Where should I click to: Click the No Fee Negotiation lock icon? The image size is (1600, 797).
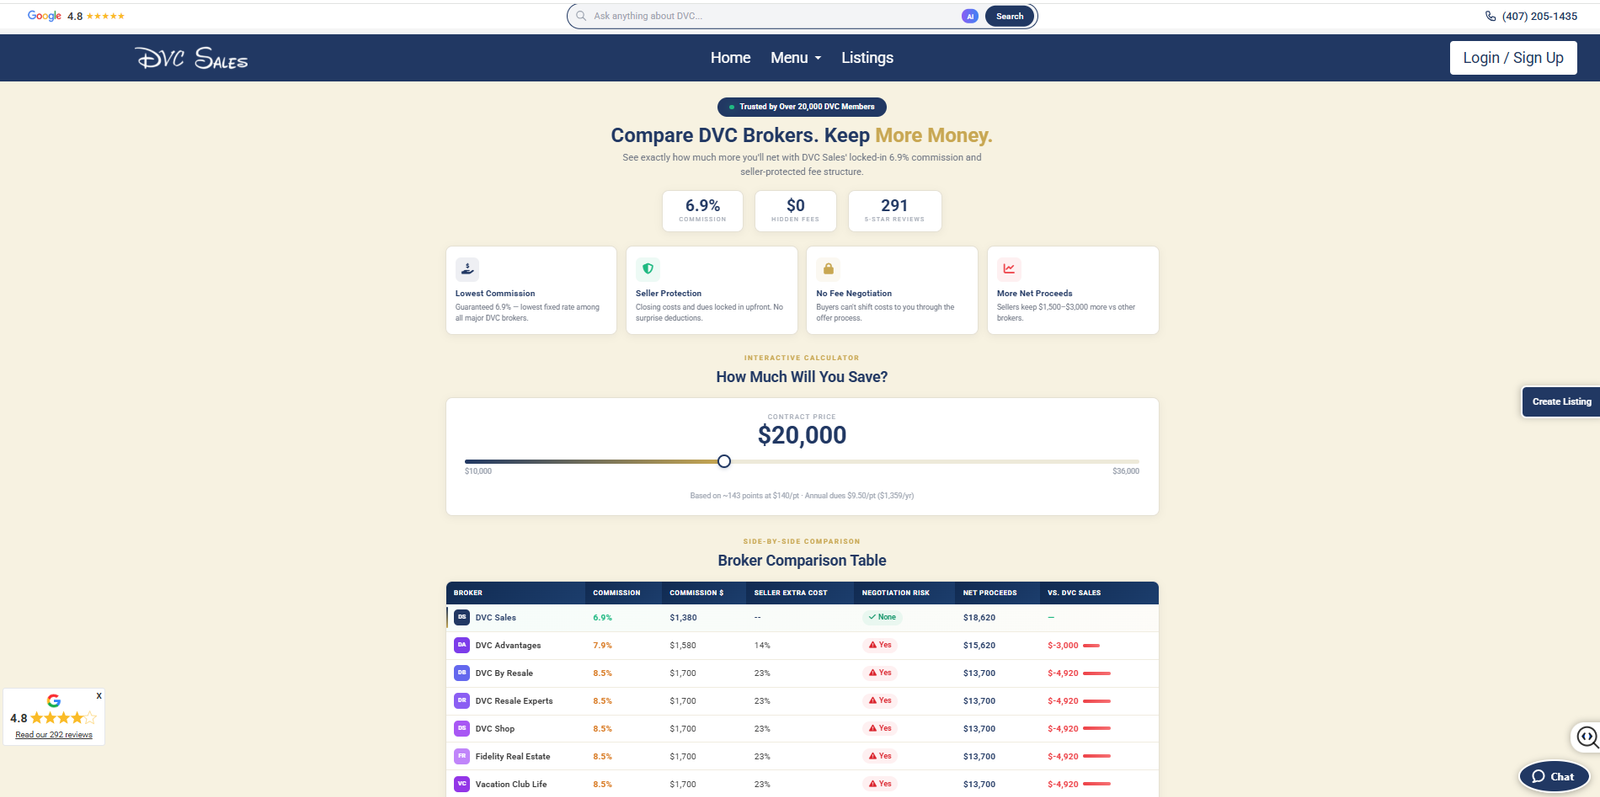click(x=828, y=269)
